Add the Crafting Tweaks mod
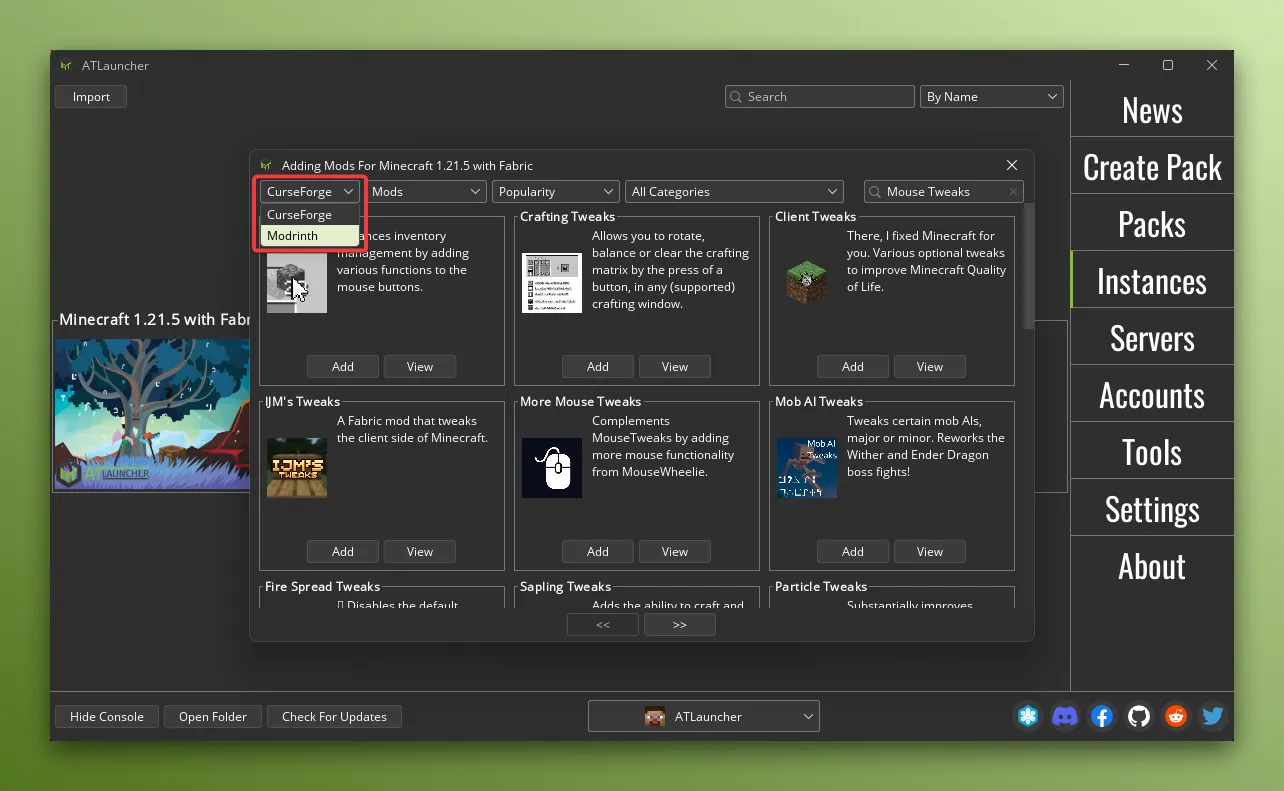The image size is (1284, 791). 598,367
